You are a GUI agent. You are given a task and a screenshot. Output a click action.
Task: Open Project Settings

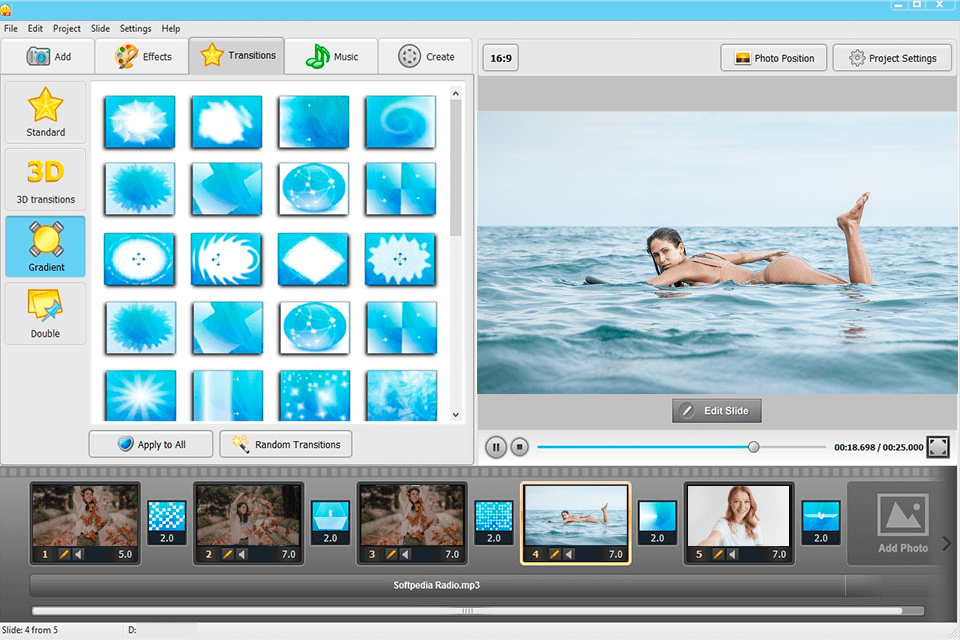pos(892,58)
